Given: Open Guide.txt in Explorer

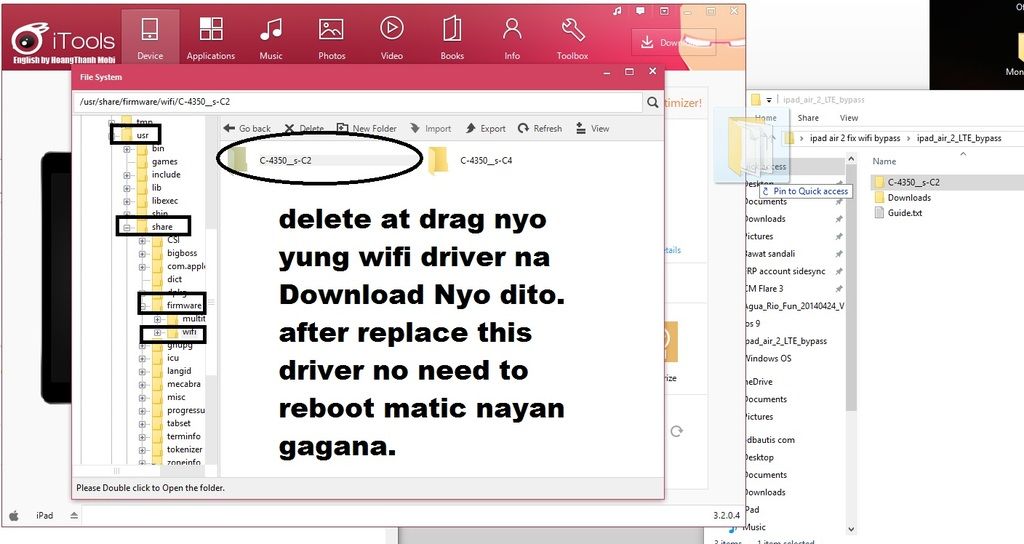Looking at the screenshot, I should click(x=904, y=213).
